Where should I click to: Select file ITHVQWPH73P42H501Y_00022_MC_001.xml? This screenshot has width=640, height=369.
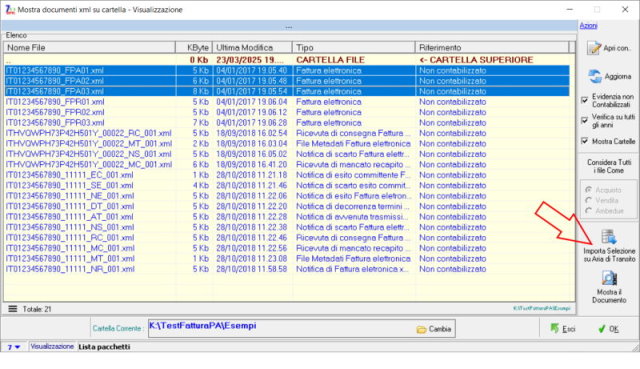pos(287,164)
